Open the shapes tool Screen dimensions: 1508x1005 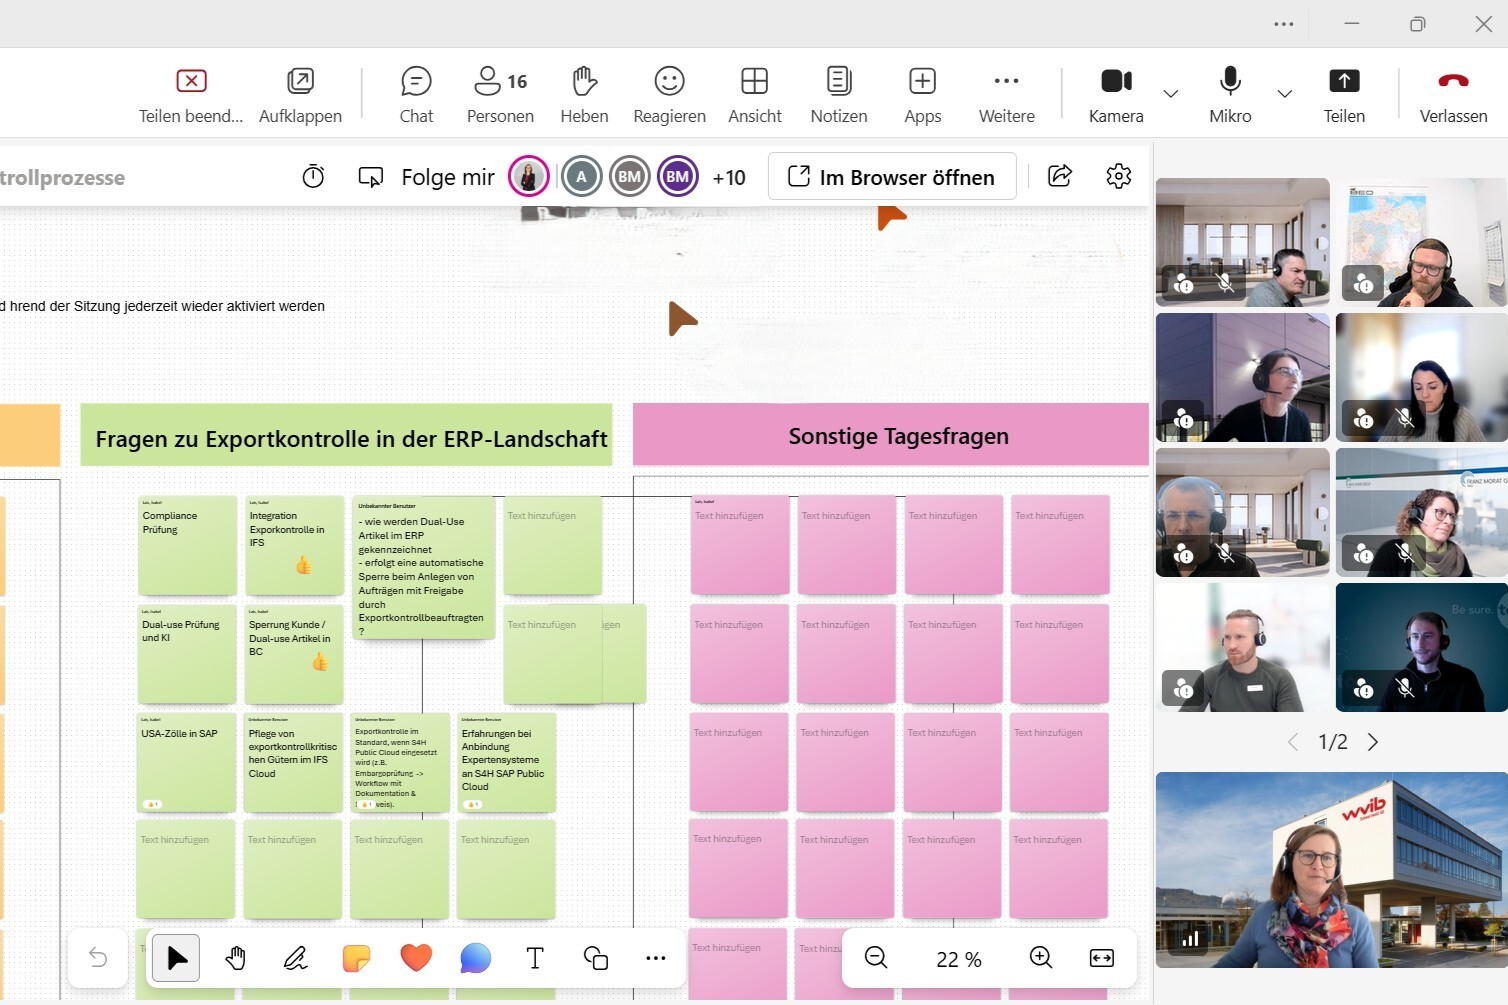click(x=595, y=958)
